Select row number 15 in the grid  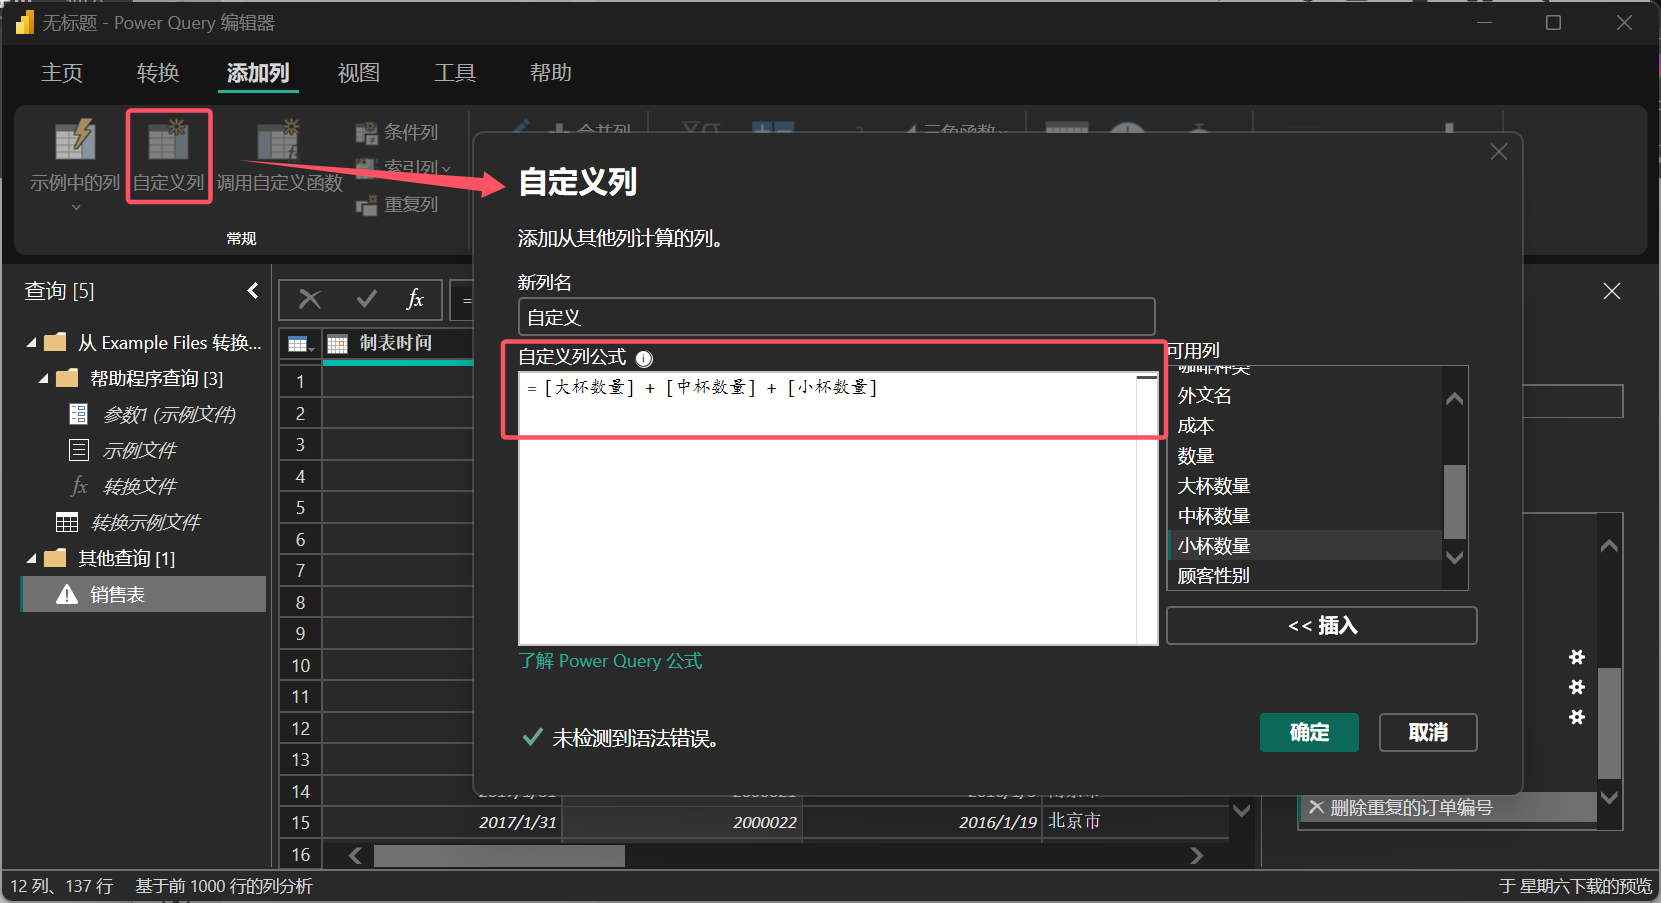coord(300,823)
